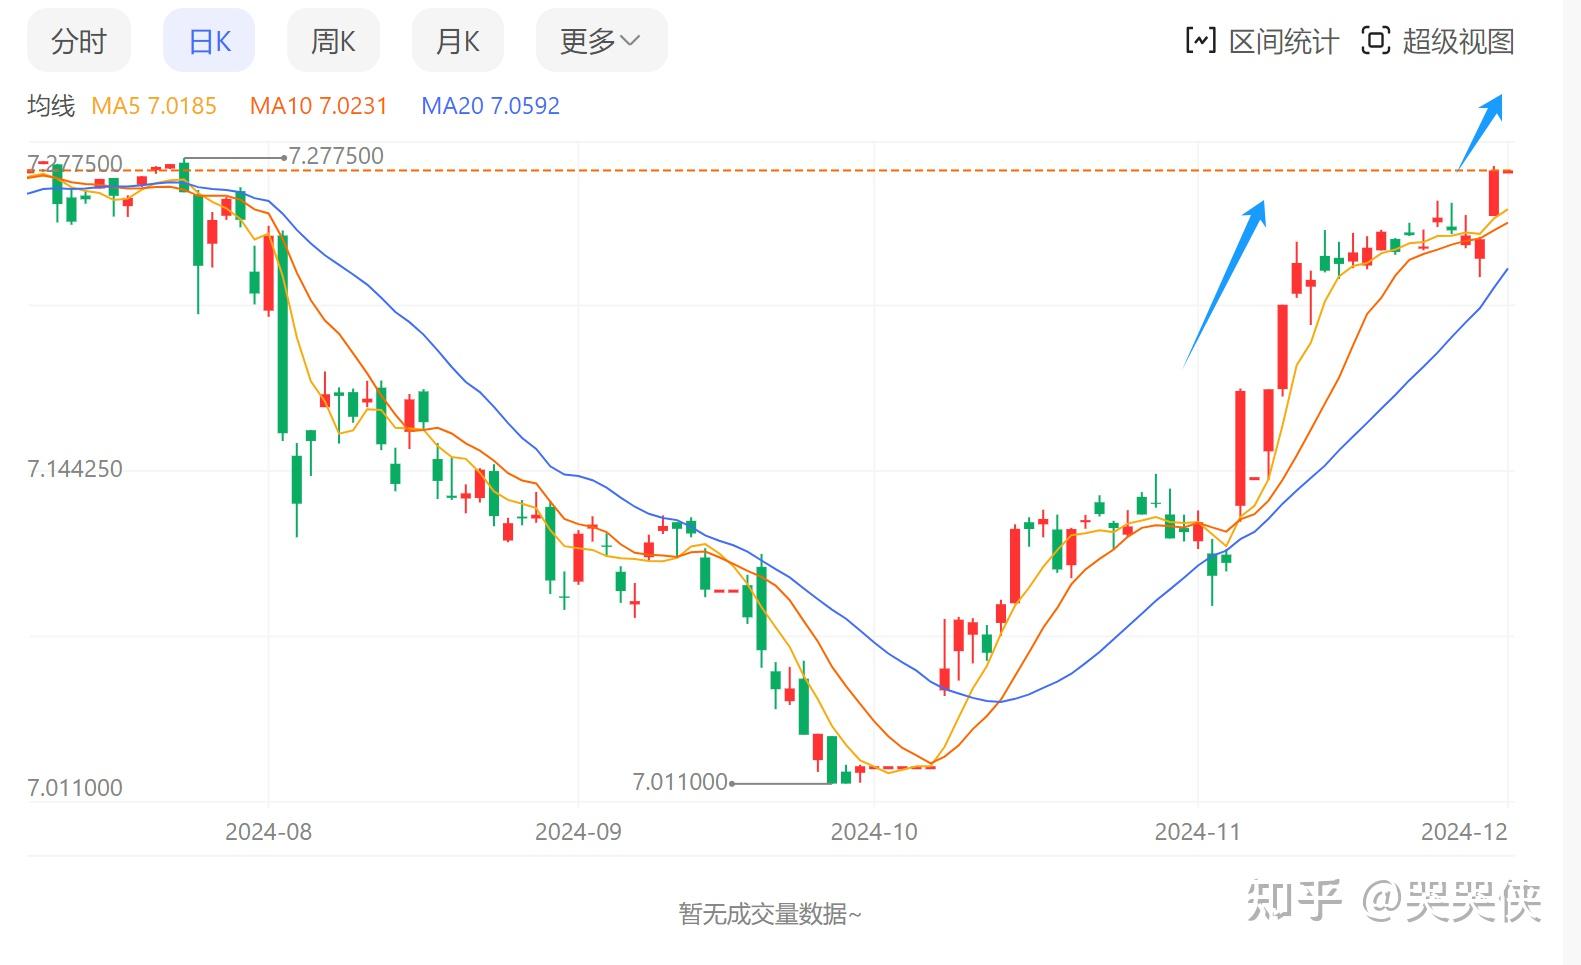Switch to the 分时 intraday tab

[79, 41]
